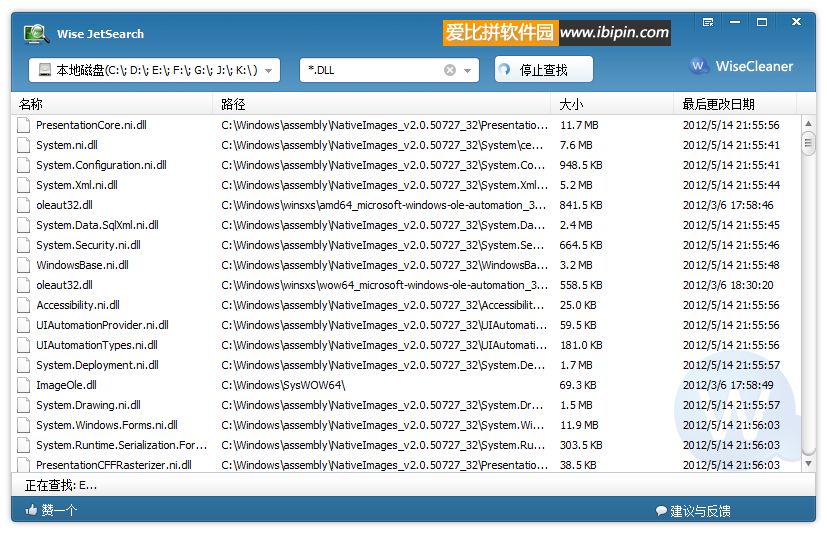The height and width of the screenshot is (535, 827).
Task: Select the System.Windows.Forms.ni.dll file name
Action: 107,425
